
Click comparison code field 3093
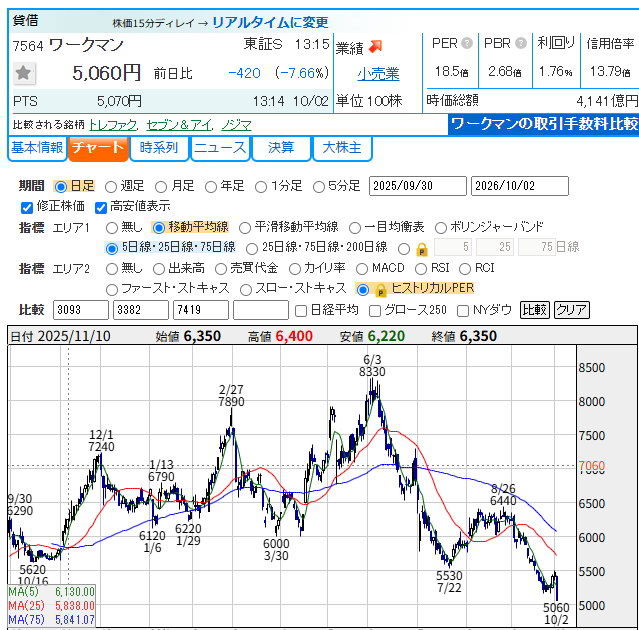coord(81,310)
